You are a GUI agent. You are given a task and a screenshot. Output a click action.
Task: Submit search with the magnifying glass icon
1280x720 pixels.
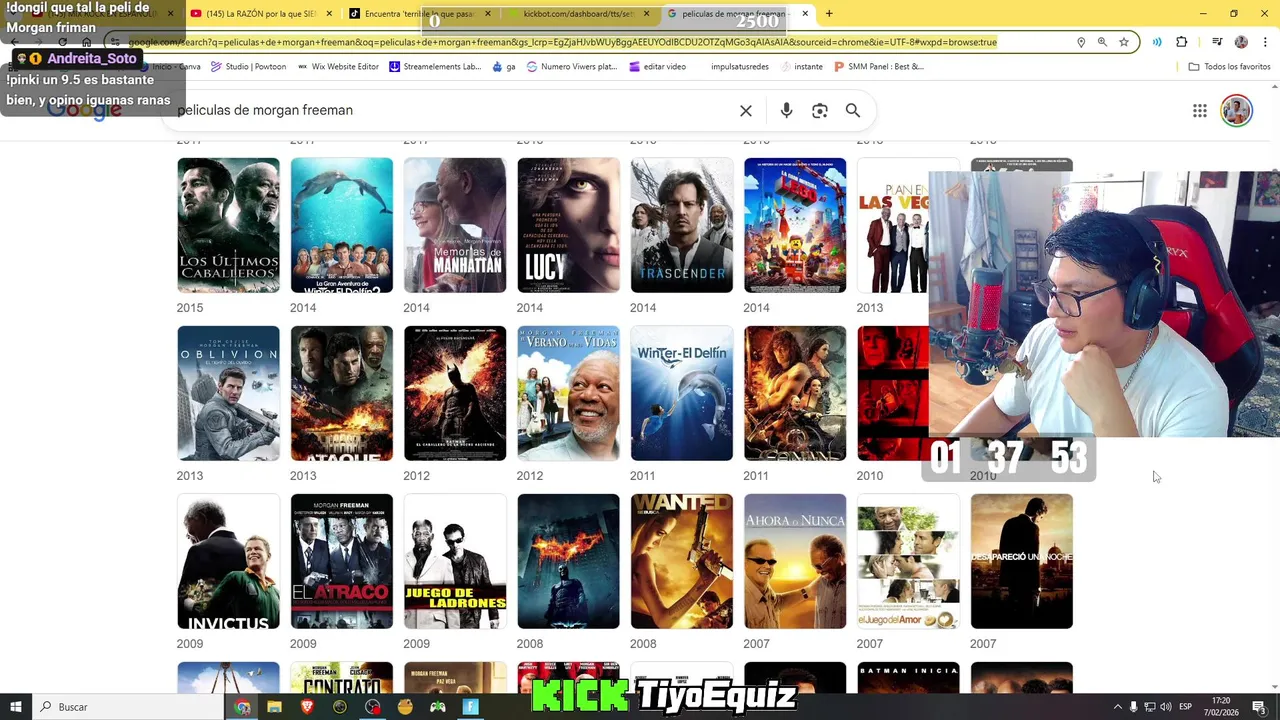(853, 111)
